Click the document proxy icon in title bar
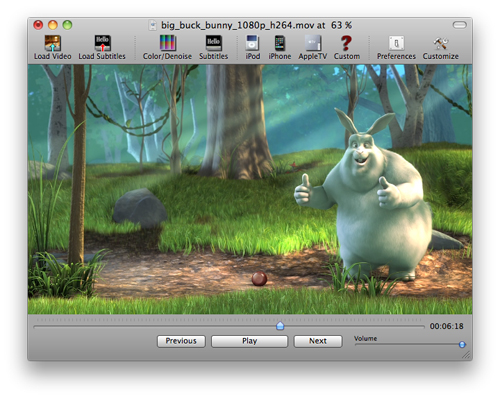This screenshot has width=500, height=399. 153,25
